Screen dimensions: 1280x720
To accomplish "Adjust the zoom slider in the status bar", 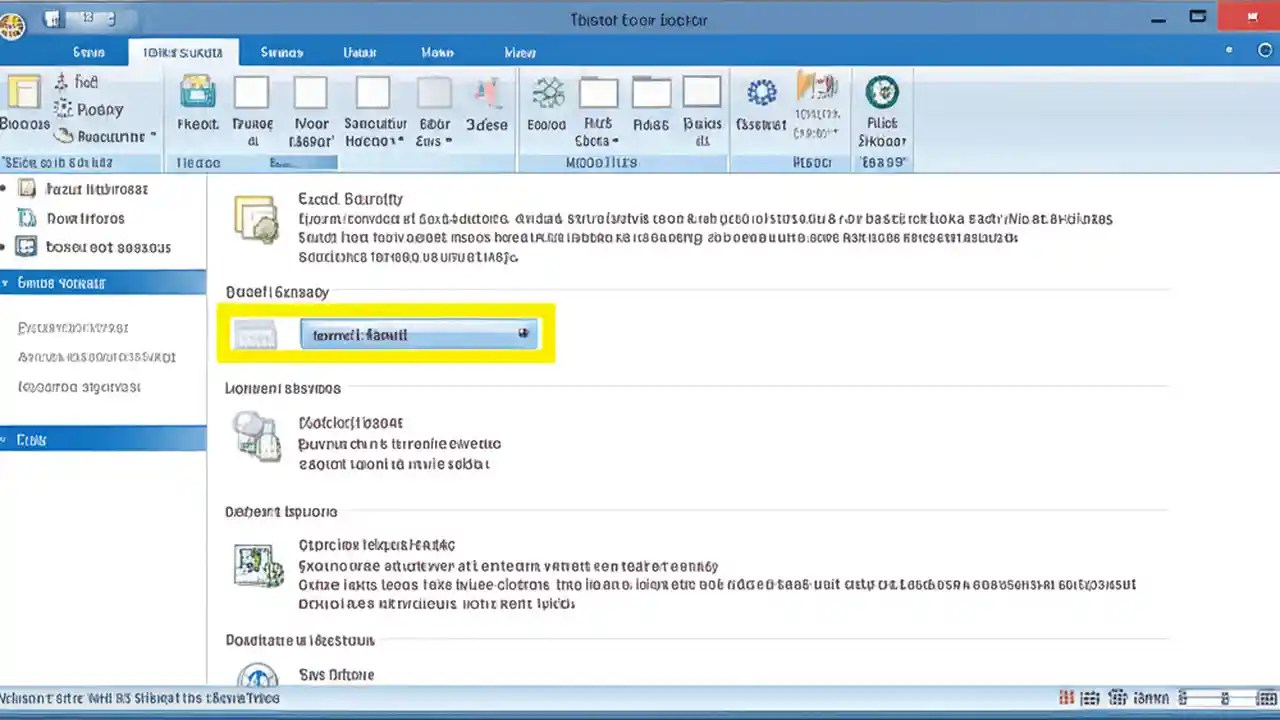I will point(1224,698).
